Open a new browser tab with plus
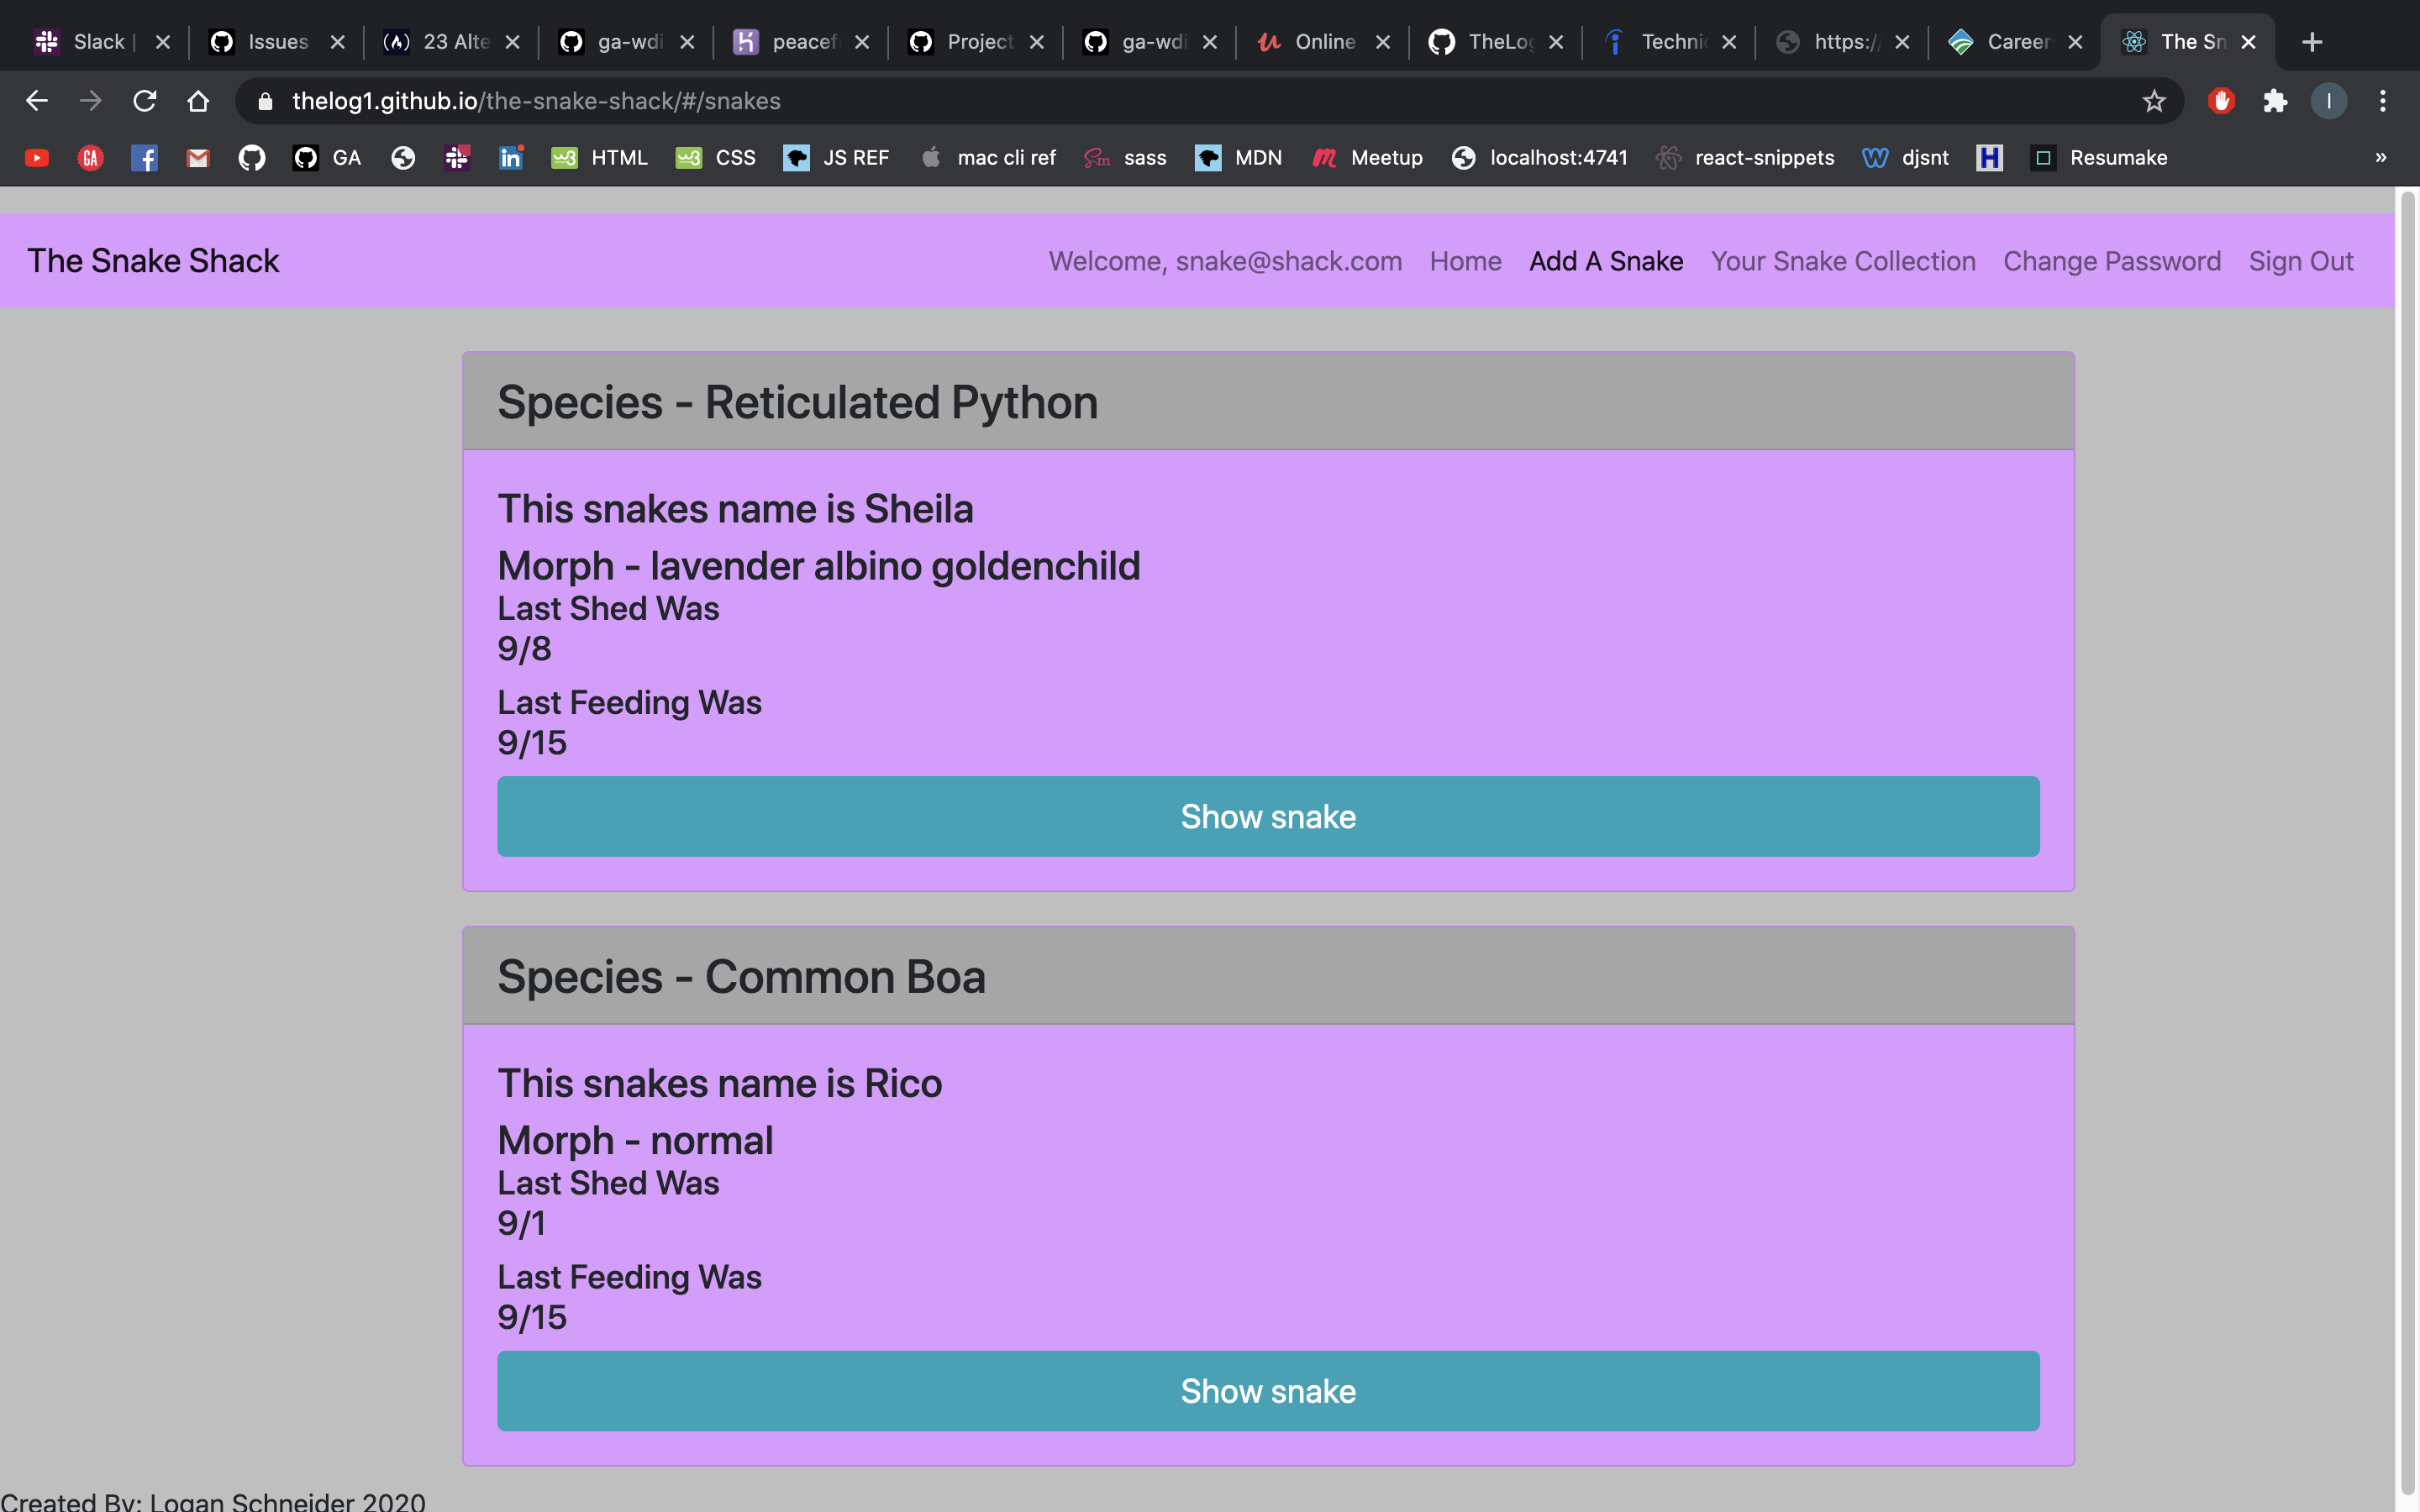 coord(2312,42)
